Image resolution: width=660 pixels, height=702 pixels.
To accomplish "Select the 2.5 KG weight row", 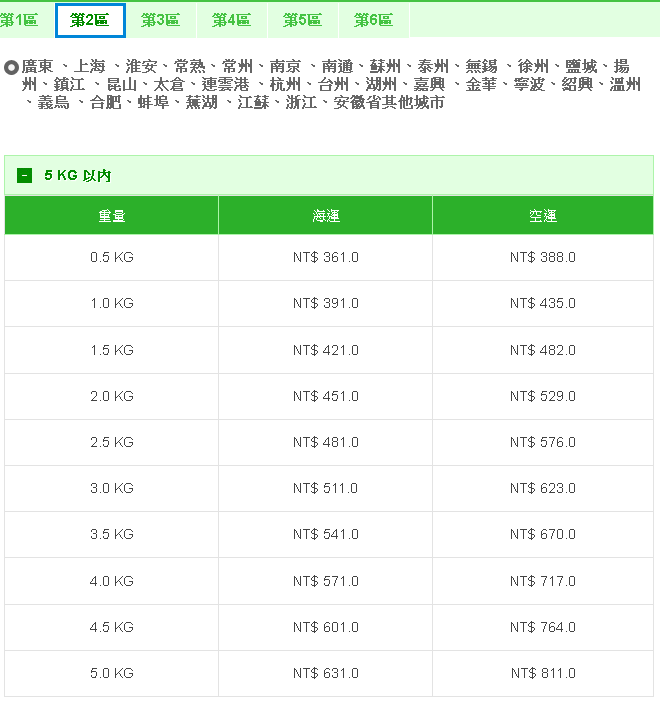I will (x=111, y=442).
